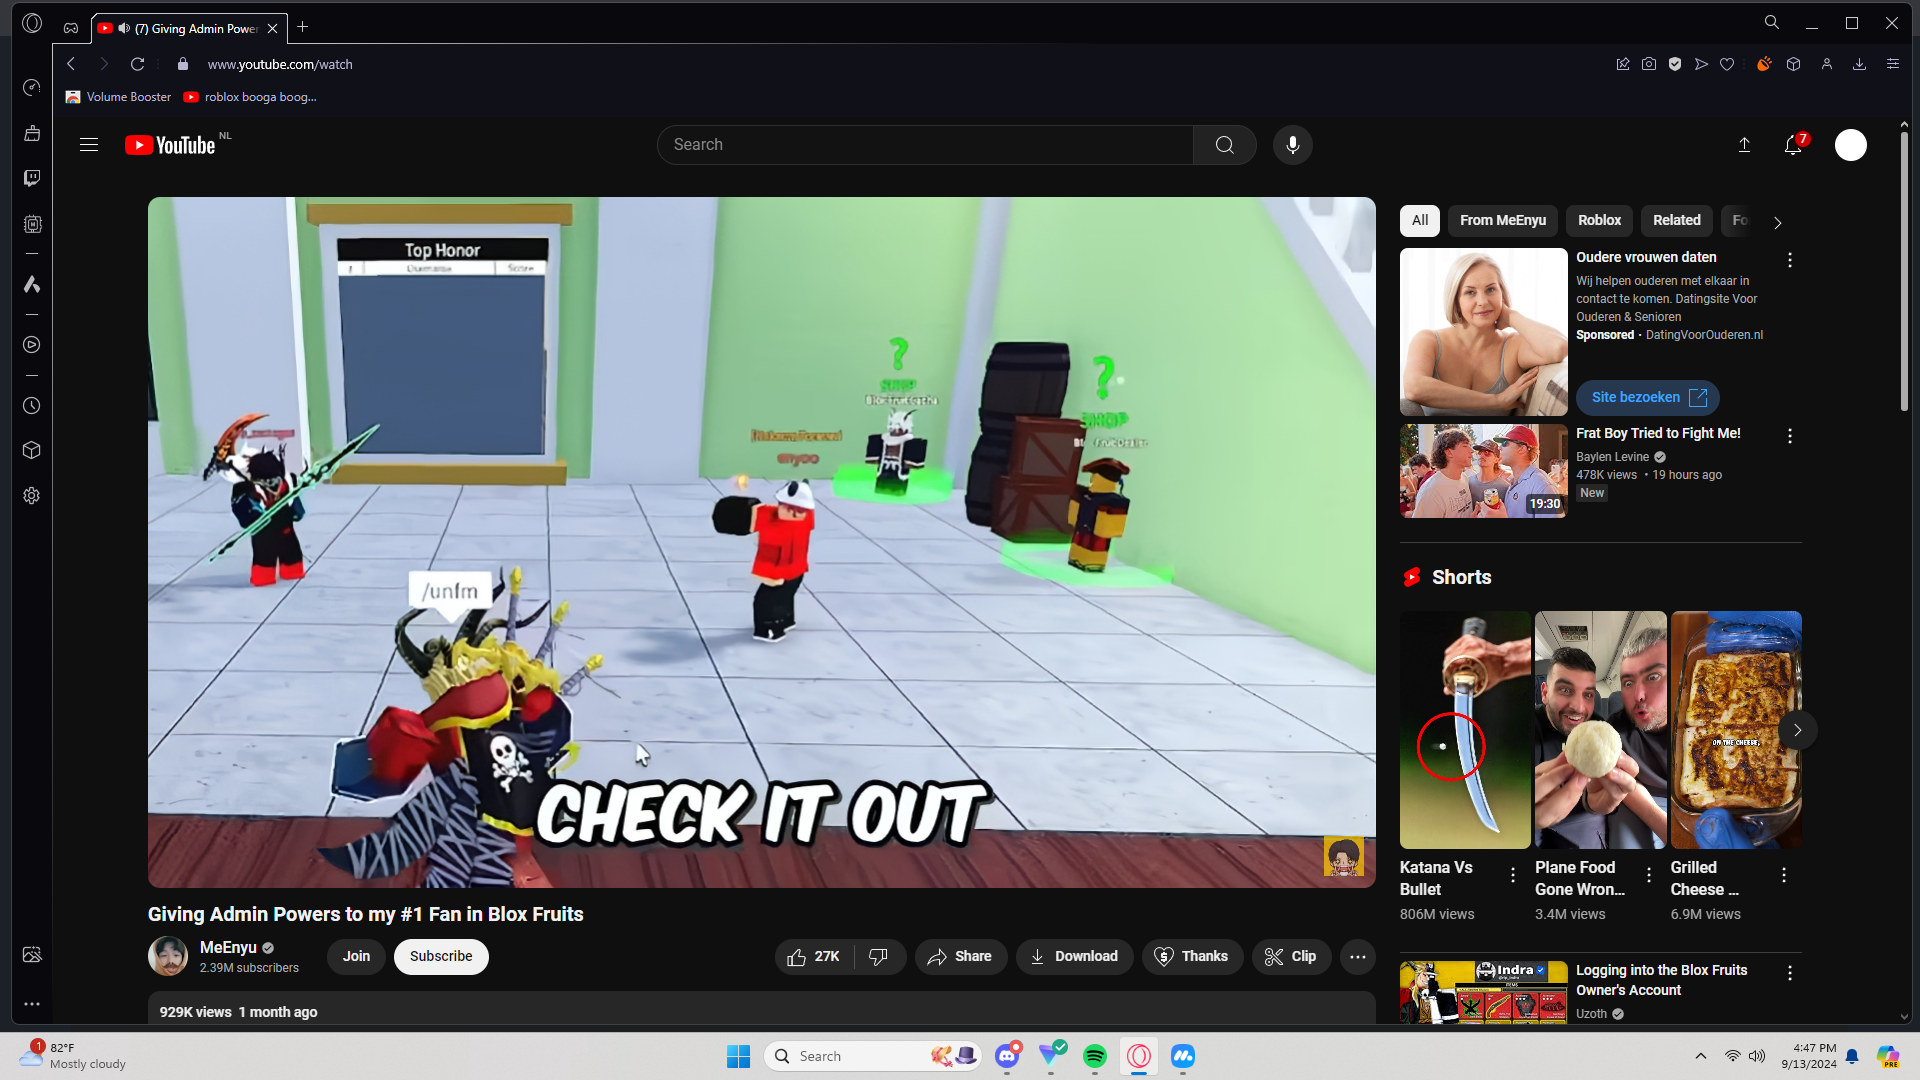The width and height of the screenshot is (1920, 1080).
Task: Open Opera sidebar settings gear
Action: pyautogui.click(x=32, y=496)
